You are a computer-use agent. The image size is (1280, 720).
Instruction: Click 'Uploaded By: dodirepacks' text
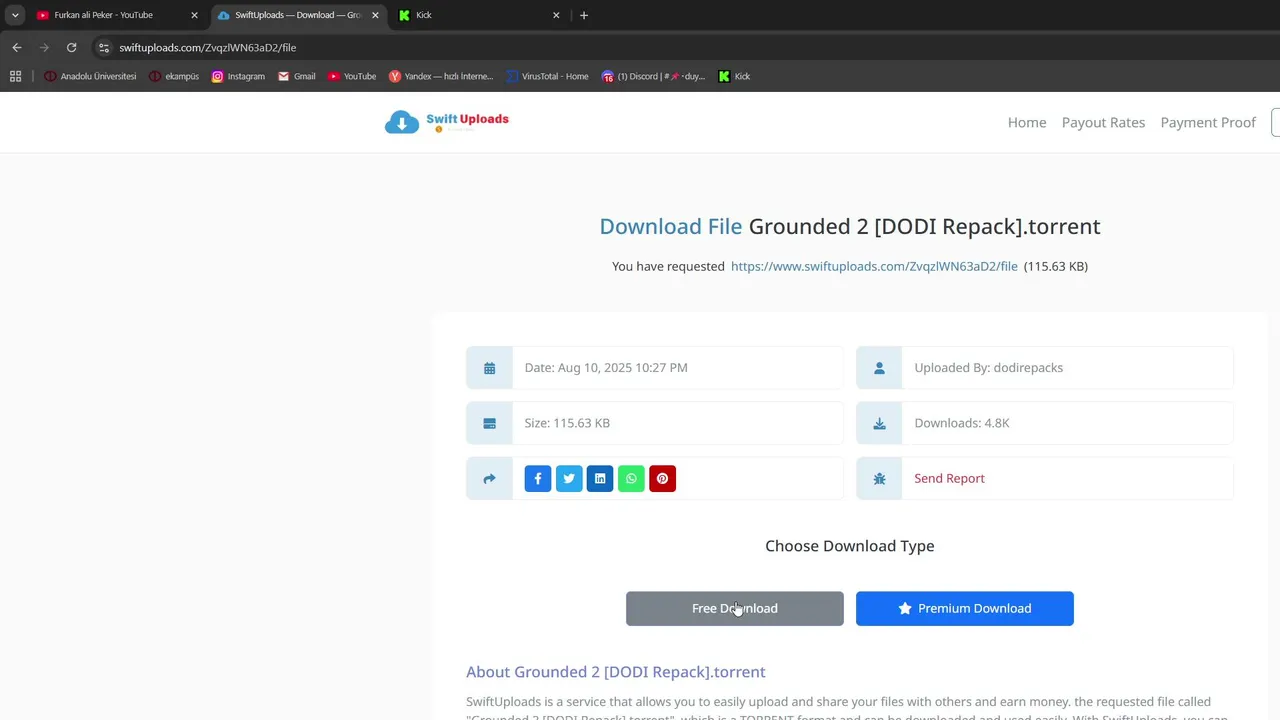click(988, 368)
